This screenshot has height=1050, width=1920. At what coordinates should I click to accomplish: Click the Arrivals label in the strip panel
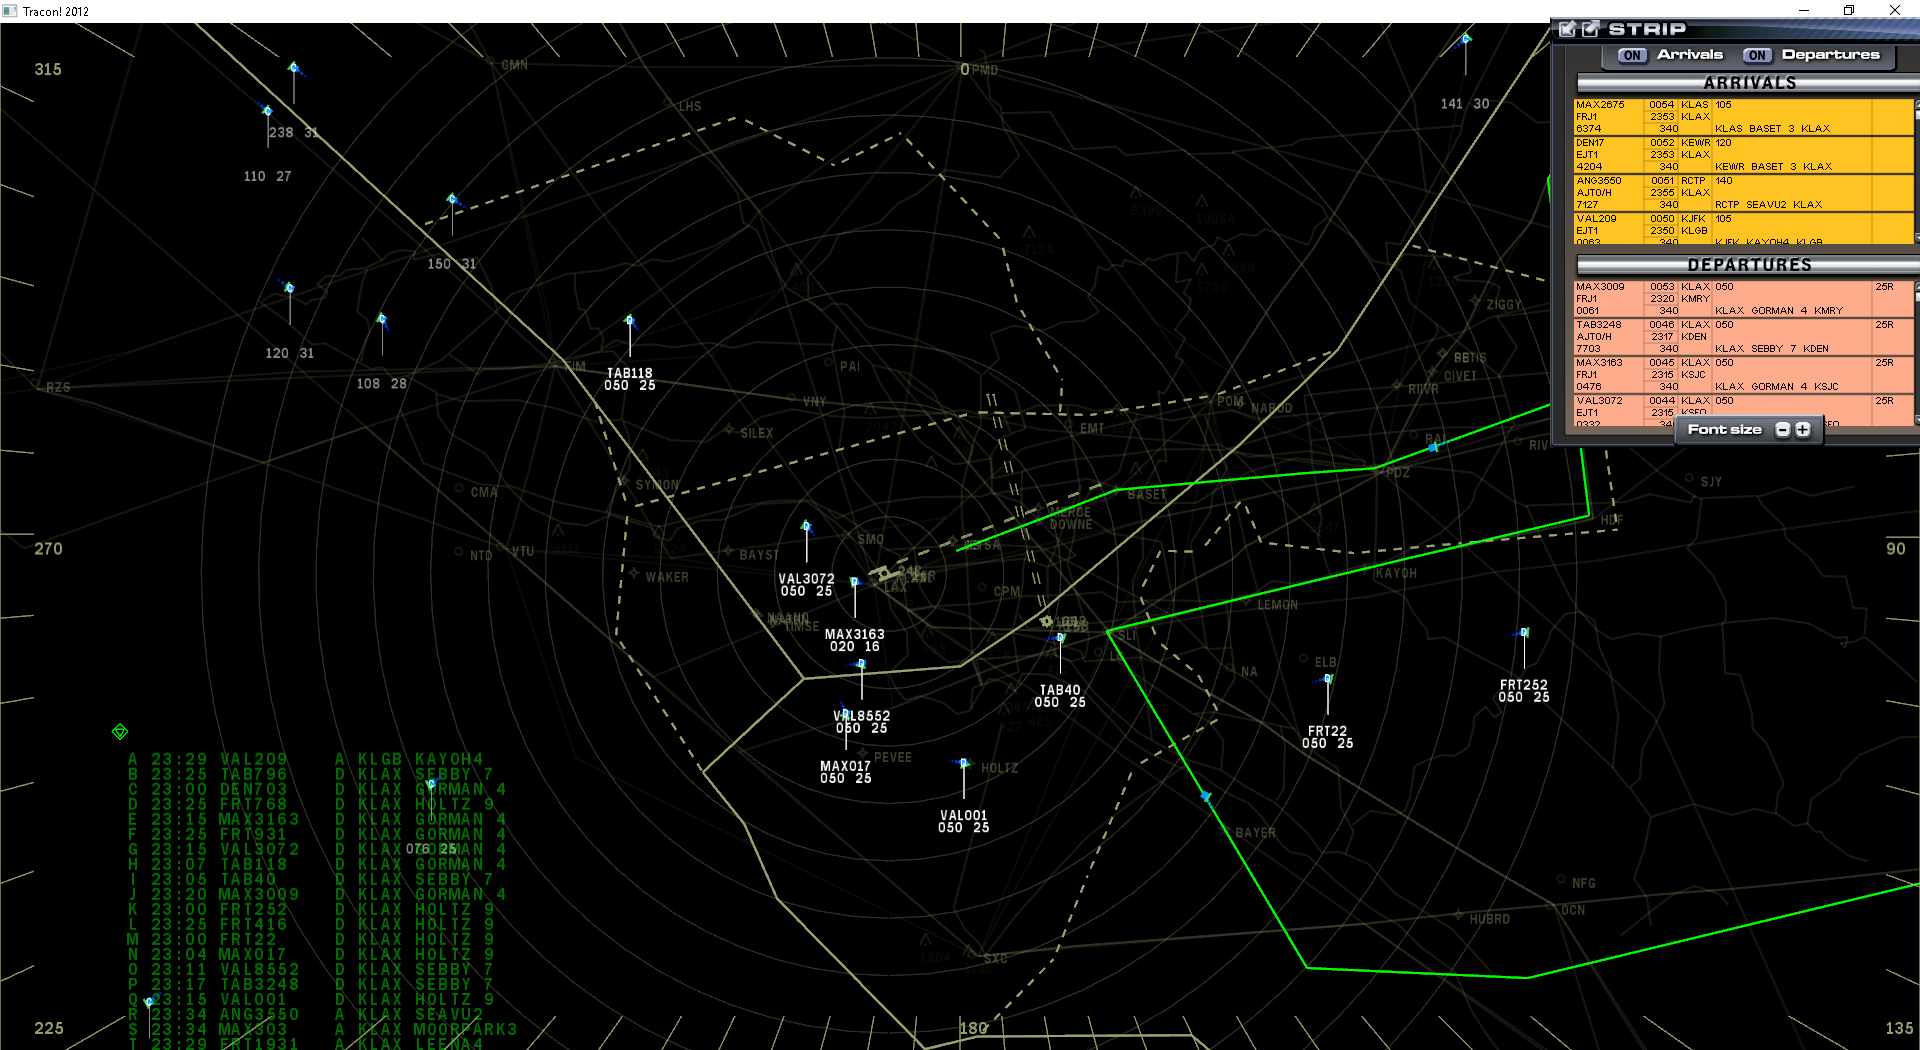[x=1692, y=55]
